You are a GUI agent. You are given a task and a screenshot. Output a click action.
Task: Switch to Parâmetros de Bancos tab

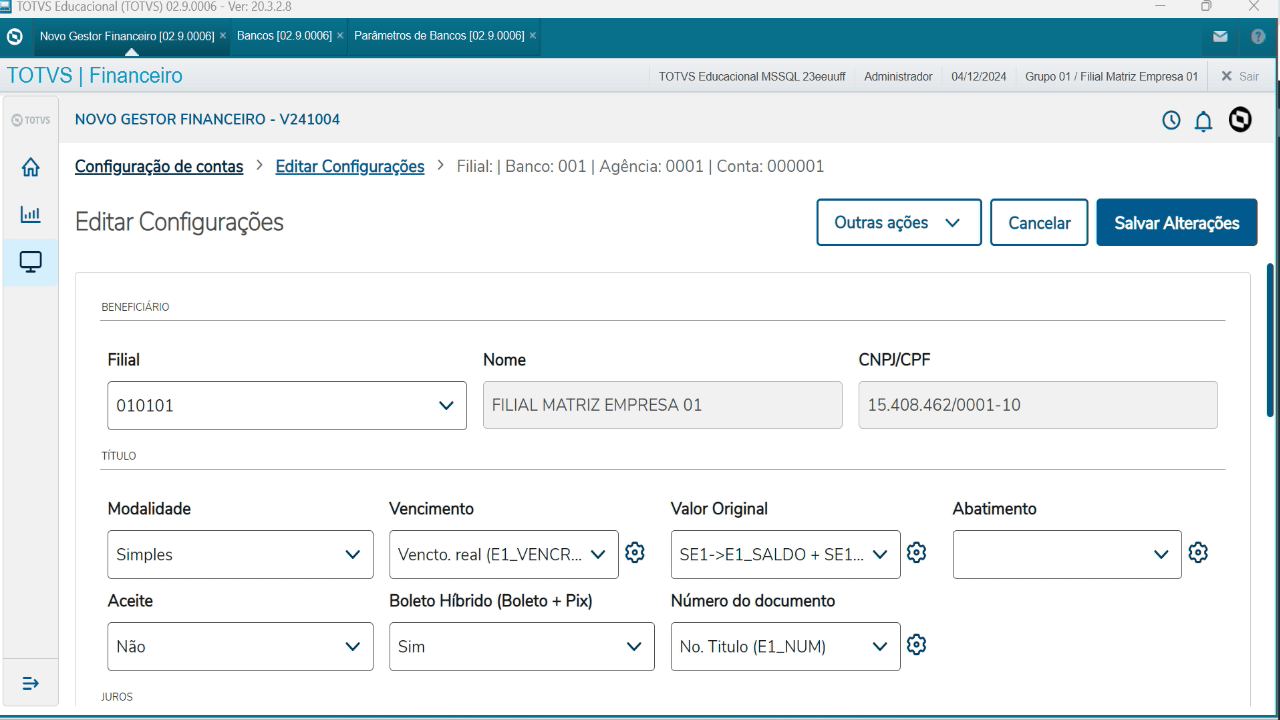click(439, 36)
